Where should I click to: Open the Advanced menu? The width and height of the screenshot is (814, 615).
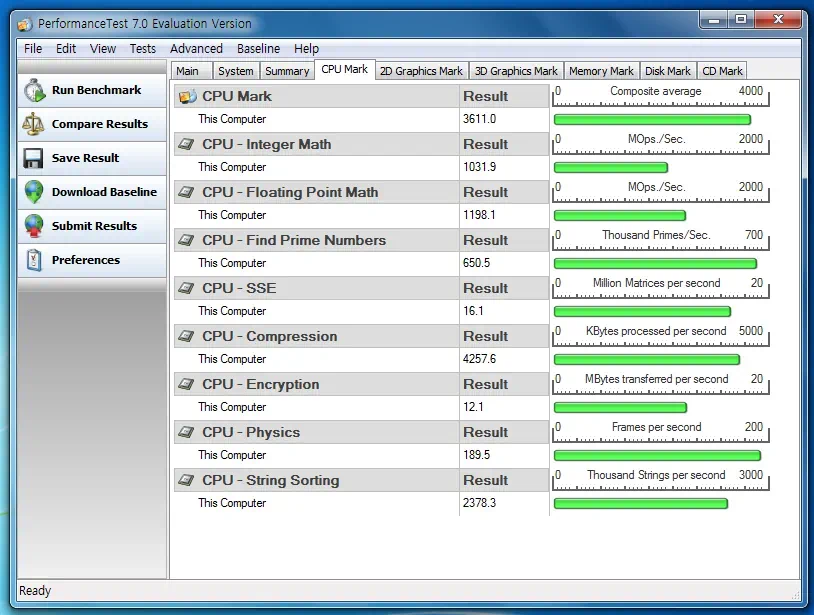pyautogui.click(x=196, y=48)
